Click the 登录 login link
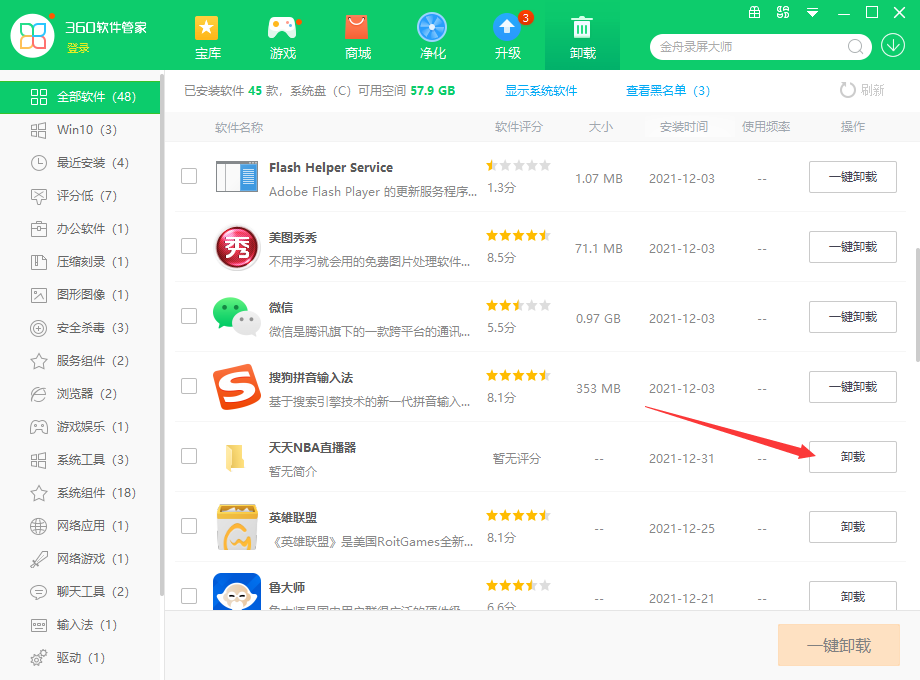This screenshot has height=680, width=920. coord(78,48)
